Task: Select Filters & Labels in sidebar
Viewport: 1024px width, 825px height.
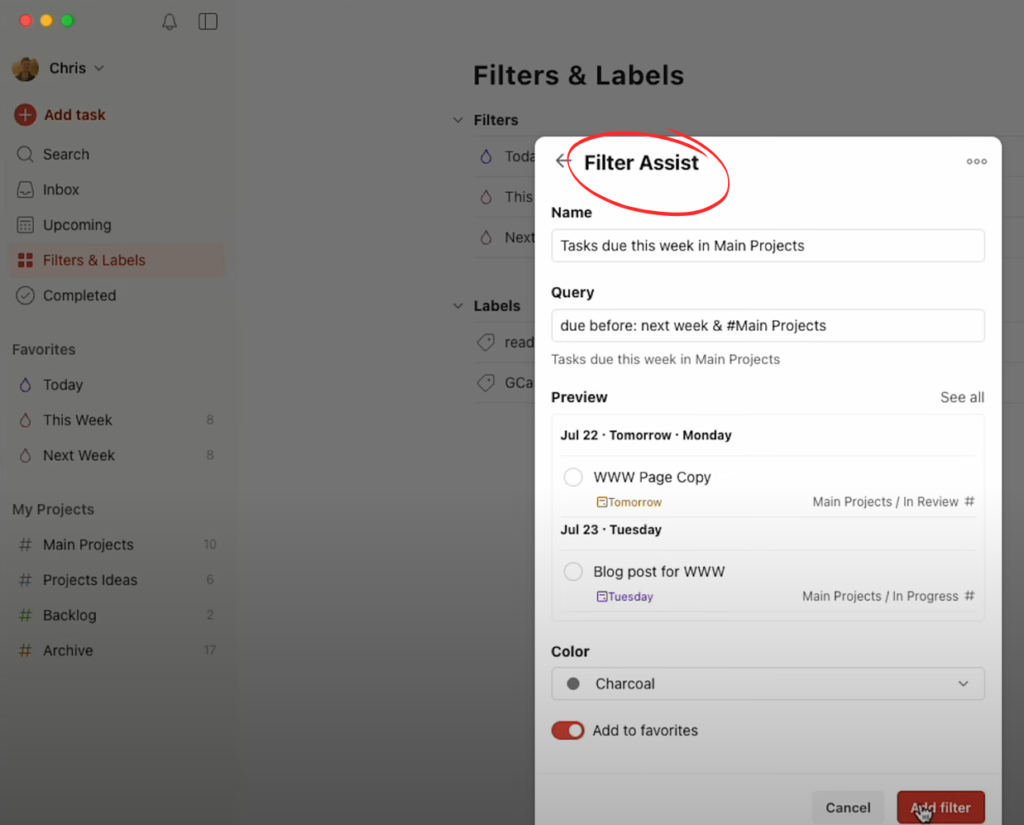Action: [117, 260]
